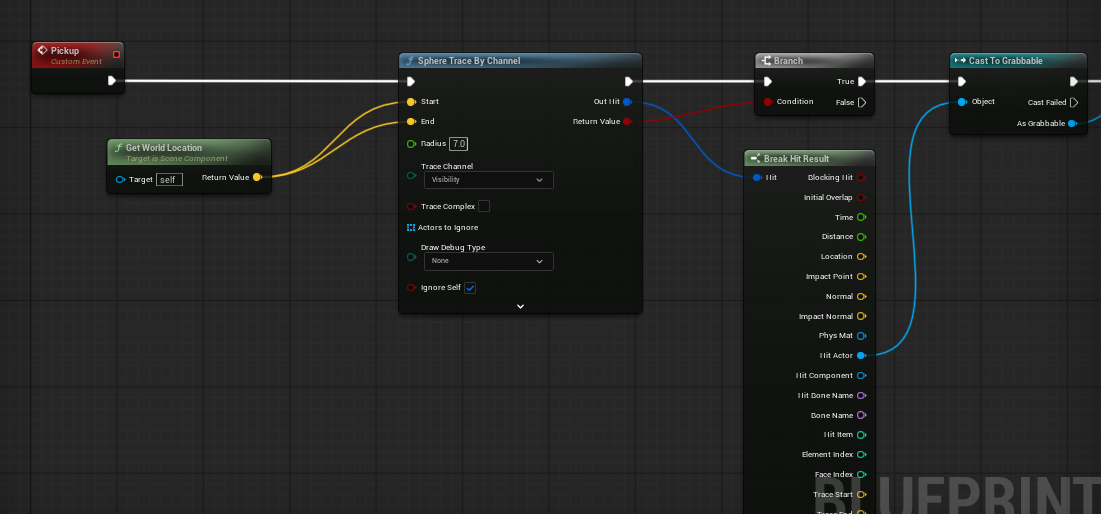Viewport: 1101px width, 514px height.
Task: Click the Trace Complex boolean pin
Action: (411, 206)
